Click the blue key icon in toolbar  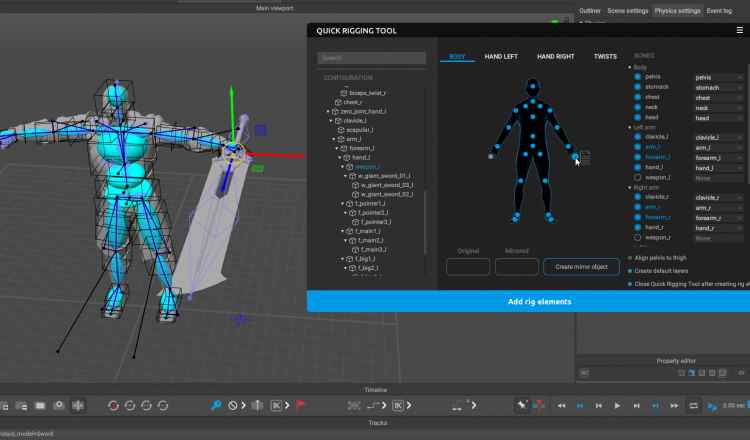215,406
